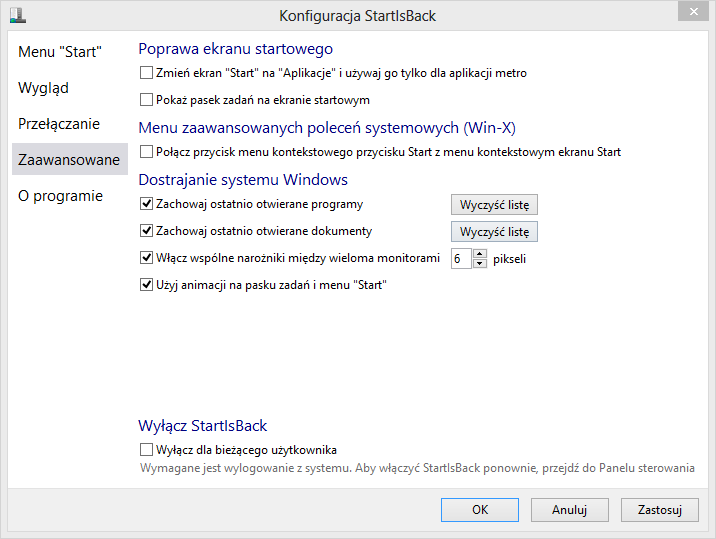Uncheck Zachowaj ostatnio otwierane dokumenty
The width and height of the screenshot is (716, 539).
(x=146, y=231)
